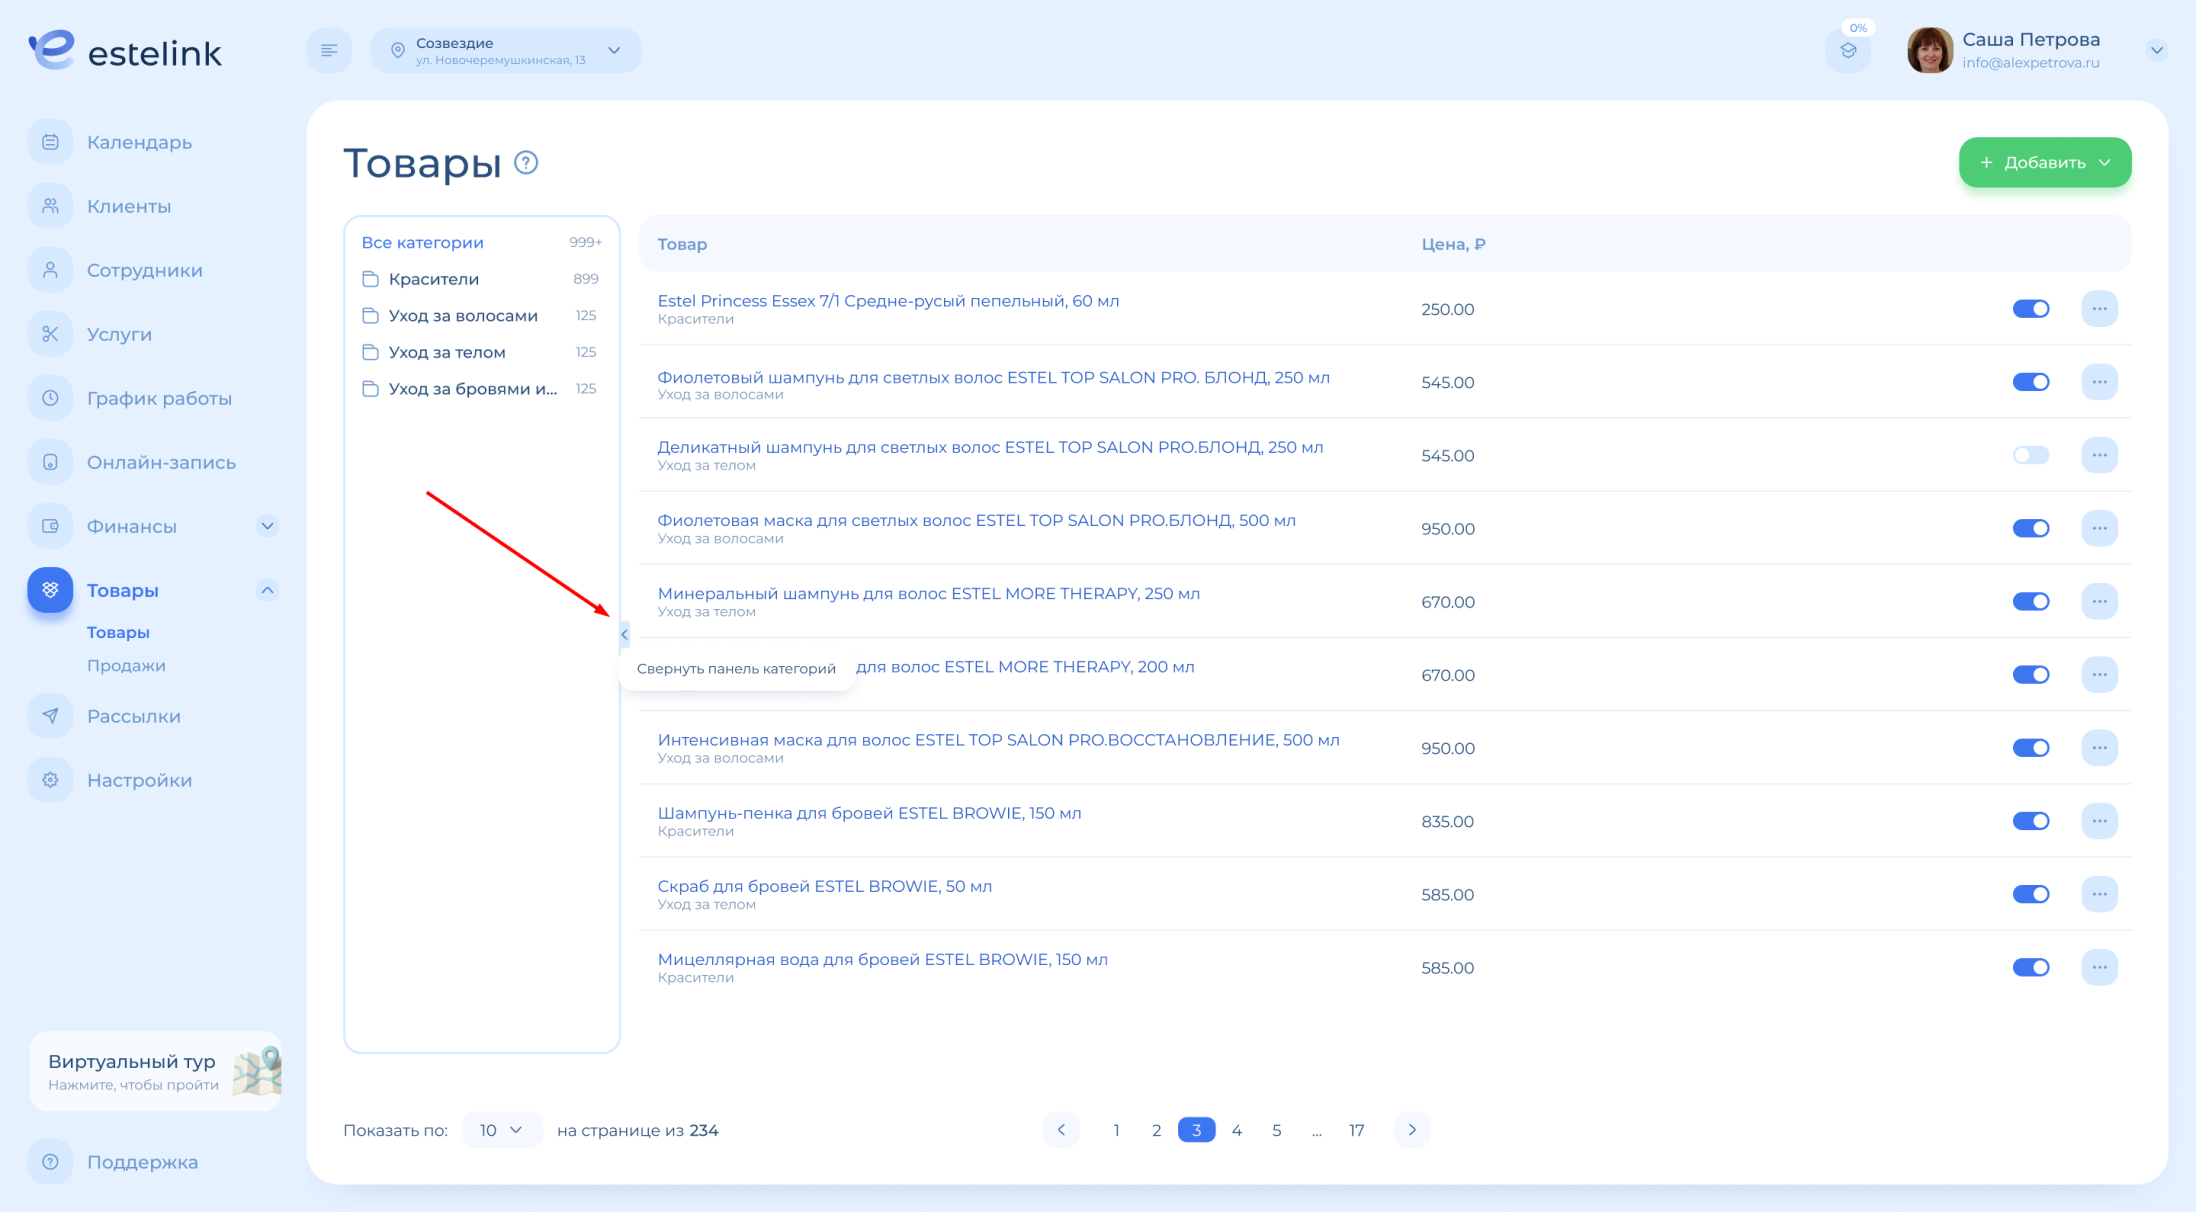Open the Созвездие location dropdown
Viewport: 2196px width, 1212px height.
tap(506, 50)
